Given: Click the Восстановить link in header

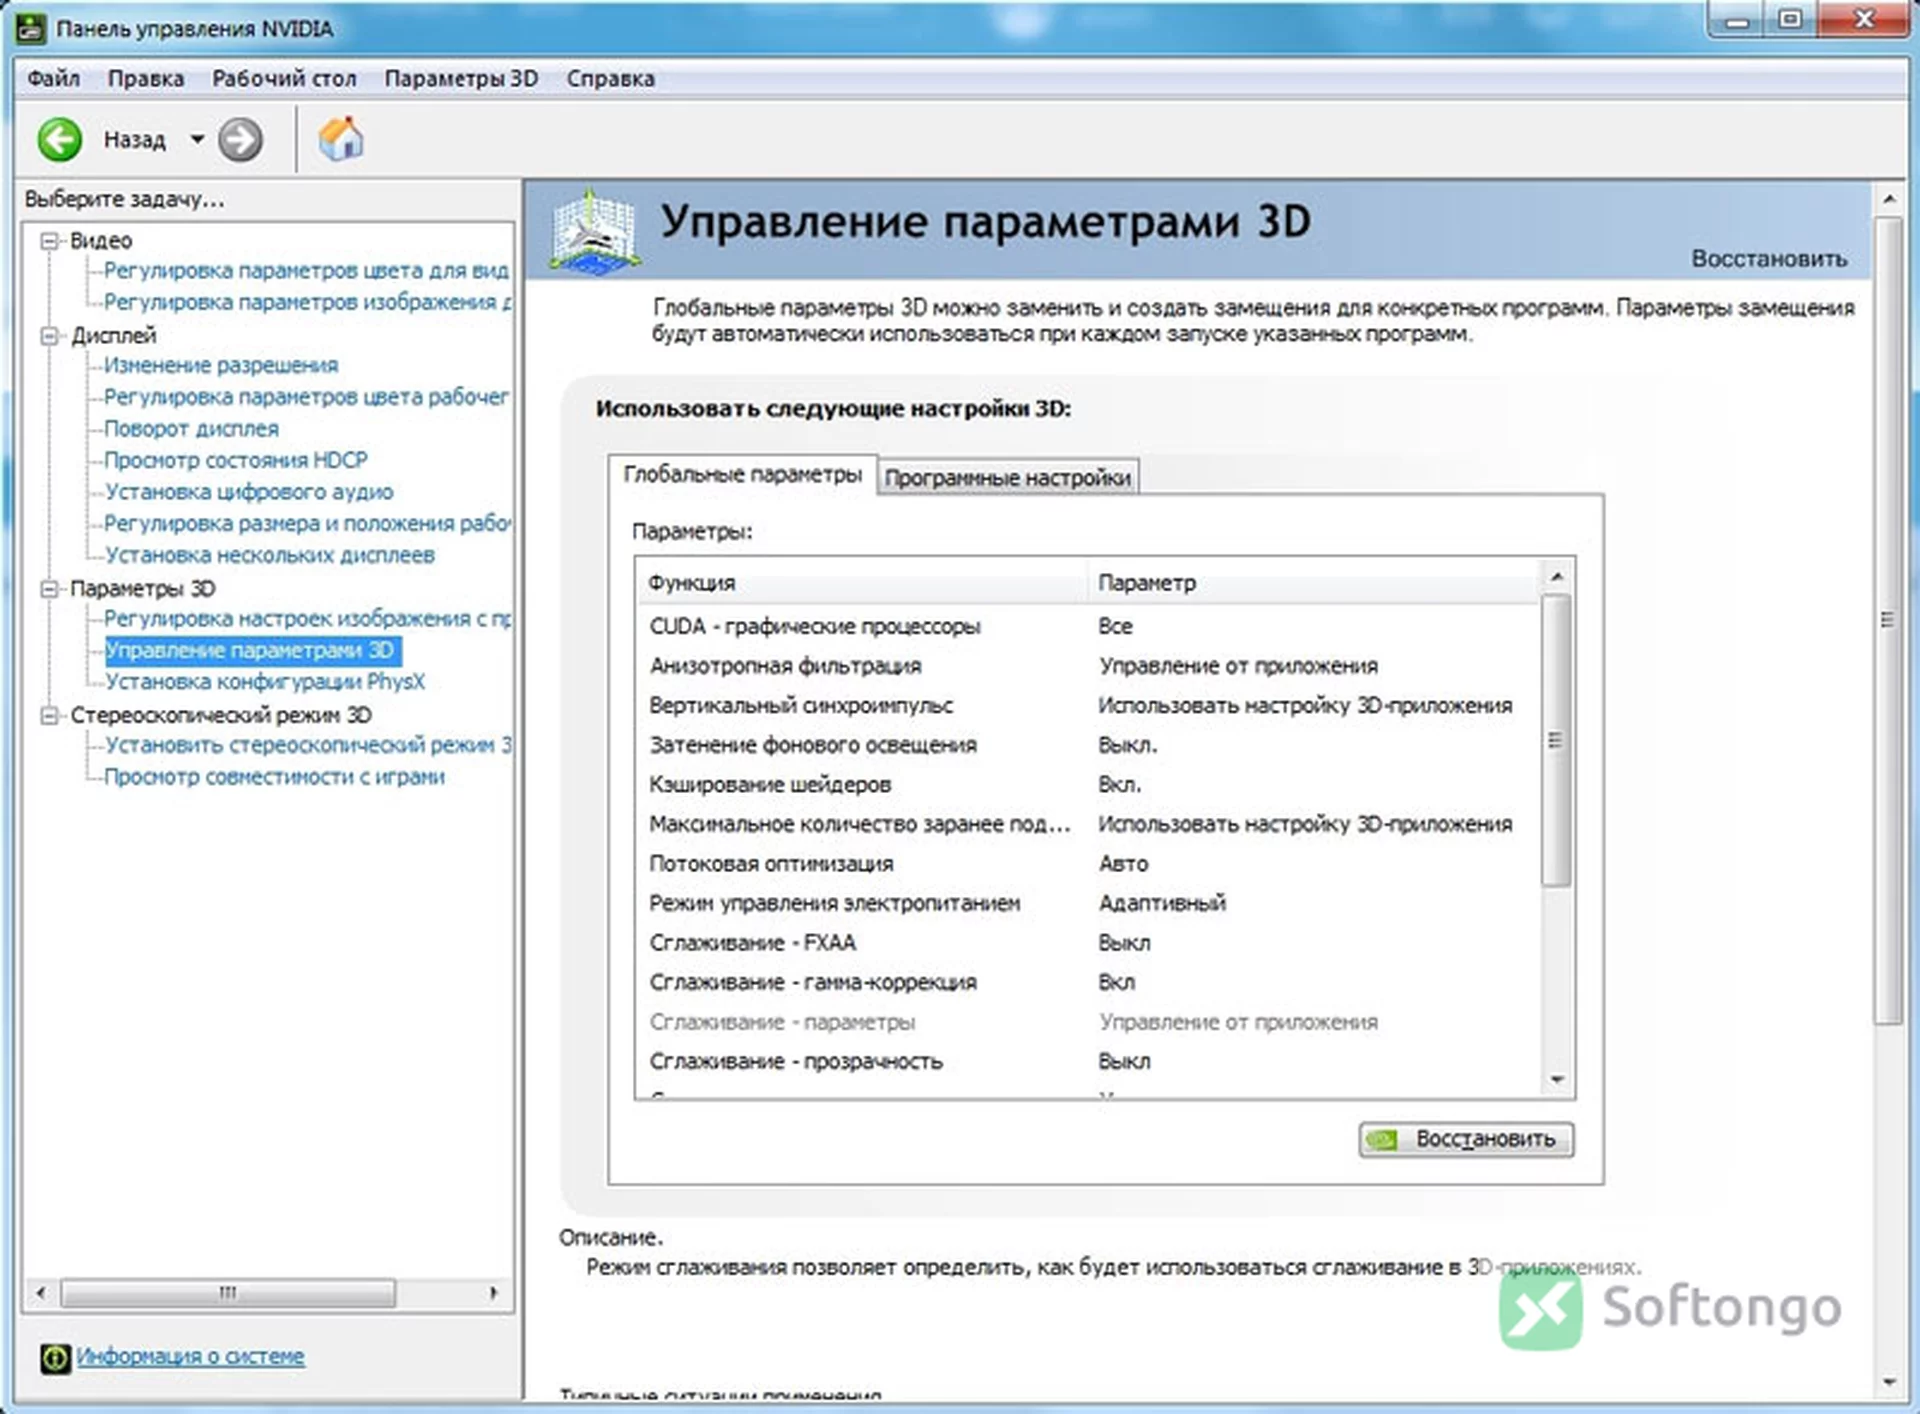Looking at the screenshot, I should click(x=1769, y=259).
